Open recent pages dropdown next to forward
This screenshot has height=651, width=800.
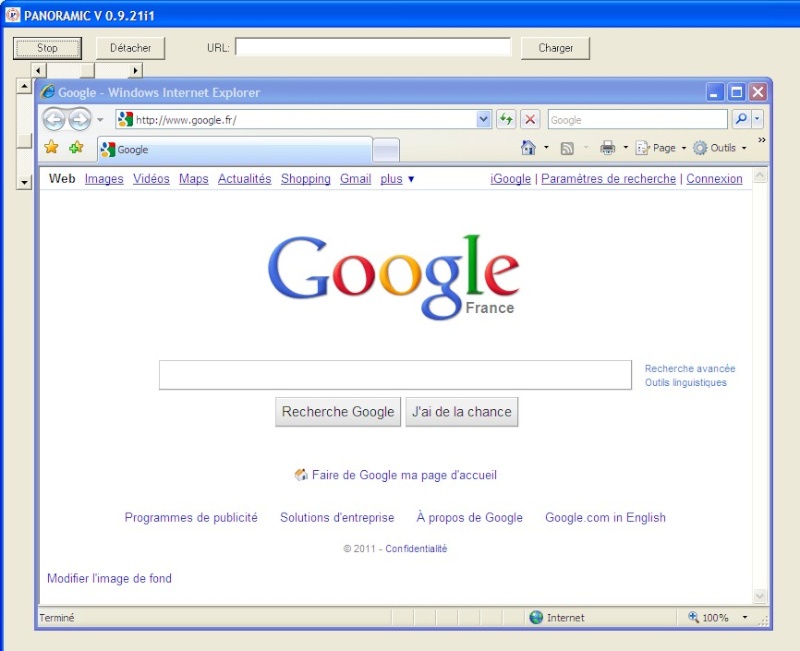pyautogui.click(x=100, y=120)
